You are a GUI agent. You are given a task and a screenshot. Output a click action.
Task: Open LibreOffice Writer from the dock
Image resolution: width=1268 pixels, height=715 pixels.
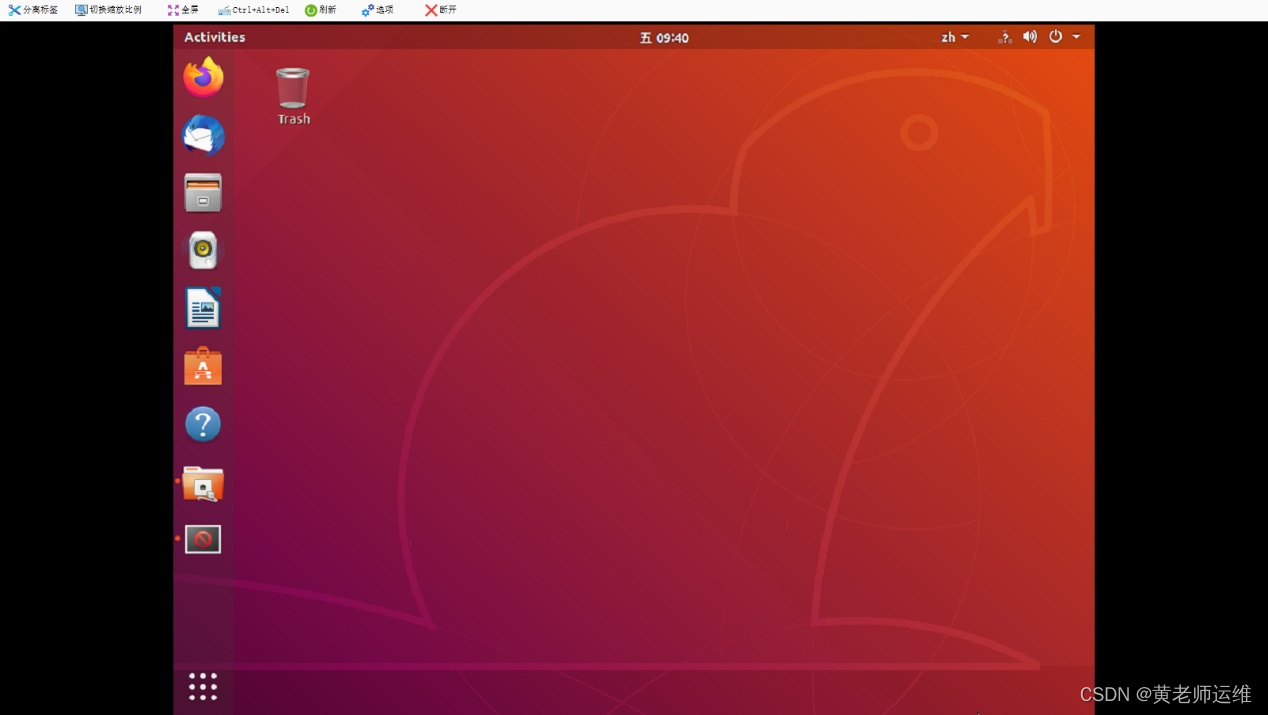203,308
